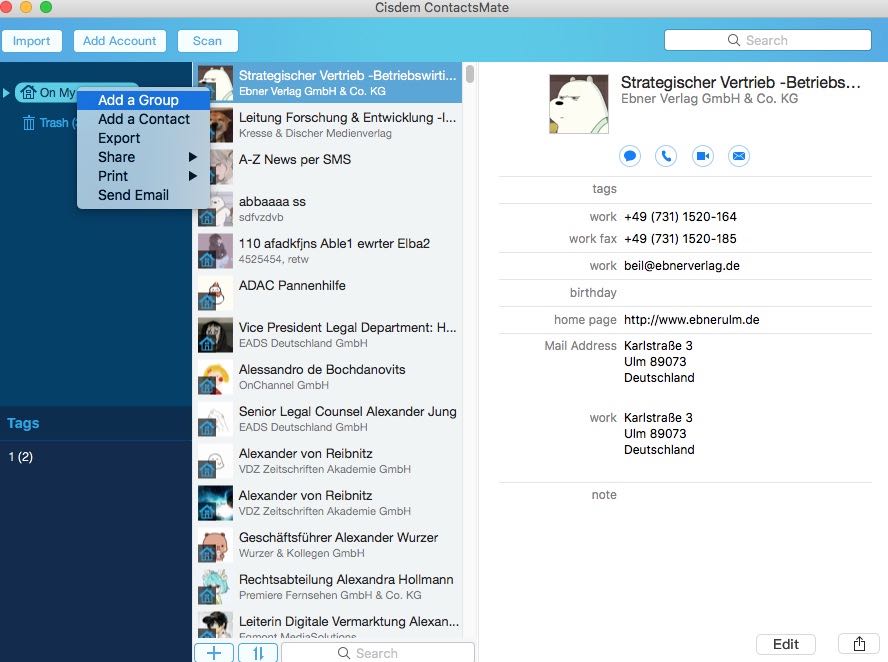This screenshot has height=662, width=888.
Task: Click work phone +49 (731) 1520-164
Action: pos(680,216)
